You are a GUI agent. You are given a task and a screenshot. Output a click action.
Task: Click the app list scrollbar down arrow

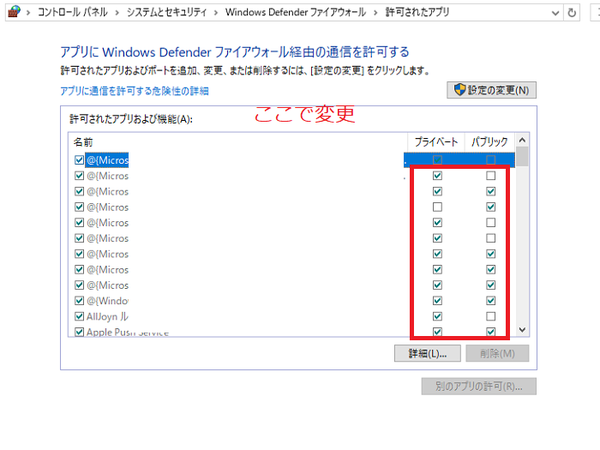pyautogui.click(x=522, y=330)
